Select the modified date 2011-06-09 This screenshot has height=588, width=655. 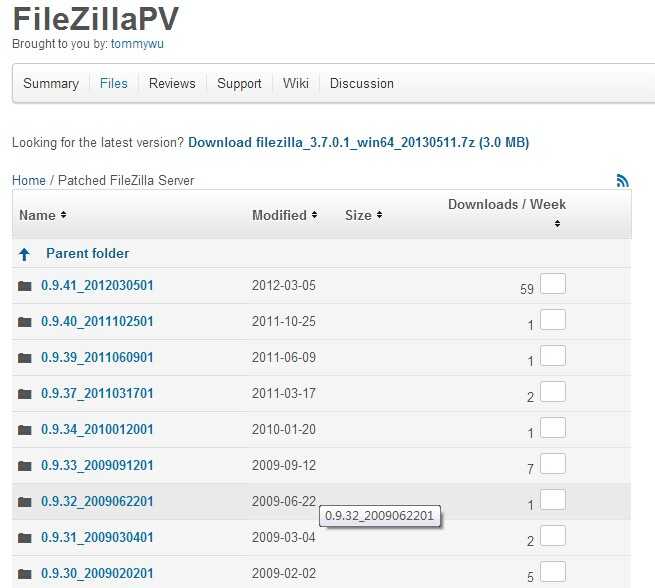click(x=284, y=357)
